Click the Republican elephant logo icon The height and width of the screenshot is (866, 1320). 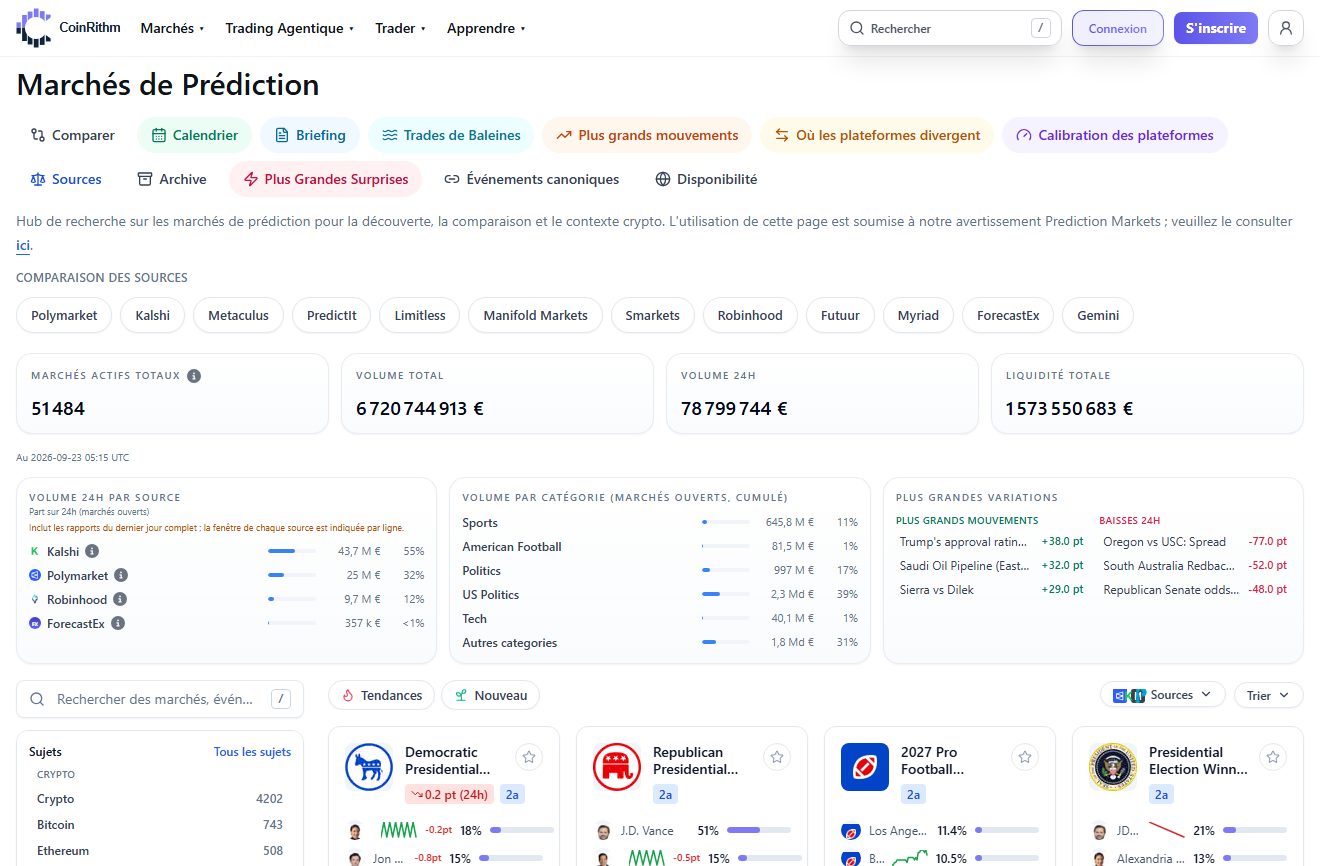(617, 767)
